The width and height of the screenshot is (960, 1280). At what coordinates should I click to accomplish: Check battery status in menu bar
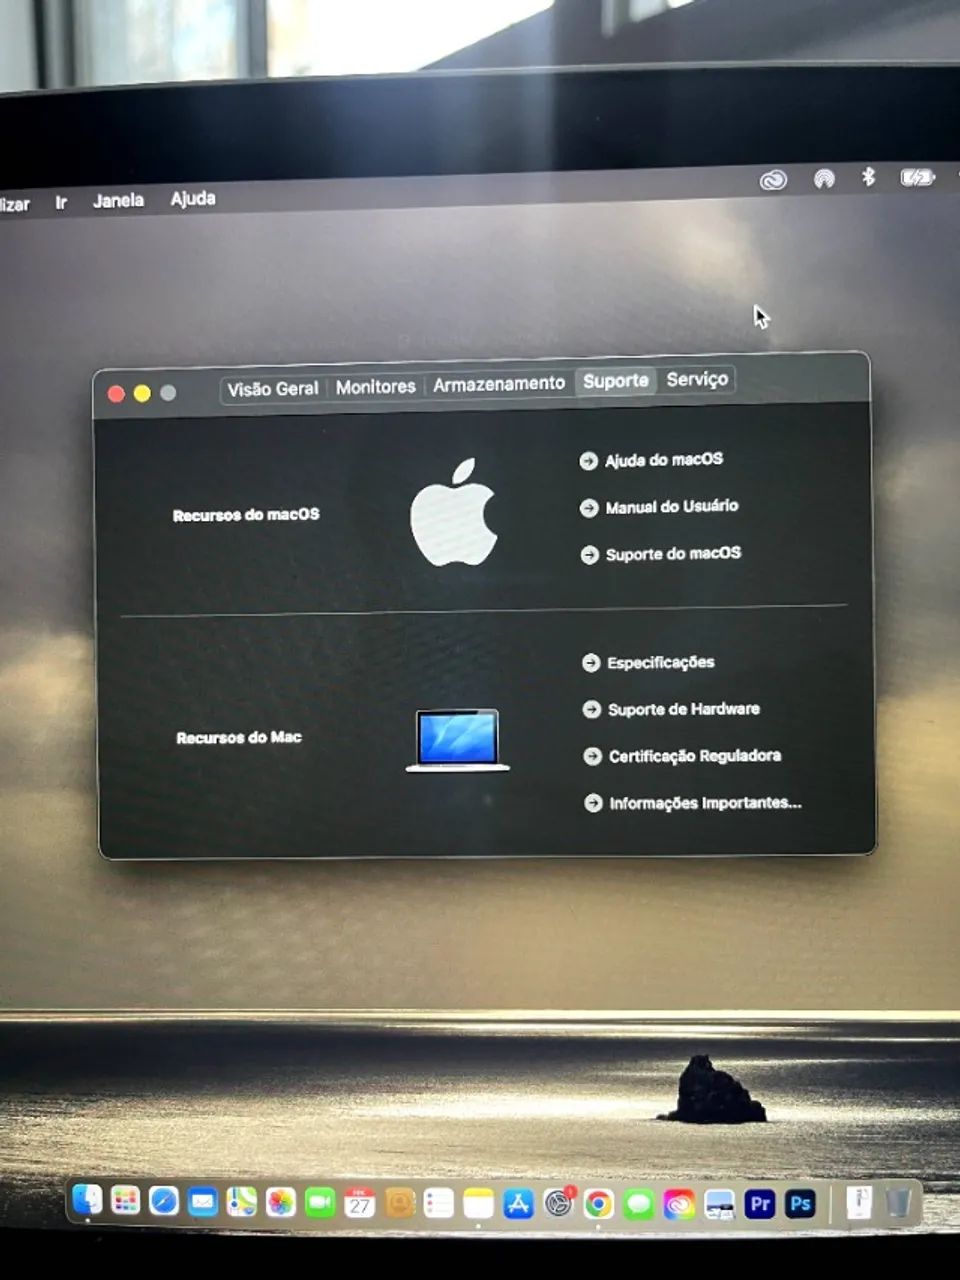point(917,177)
